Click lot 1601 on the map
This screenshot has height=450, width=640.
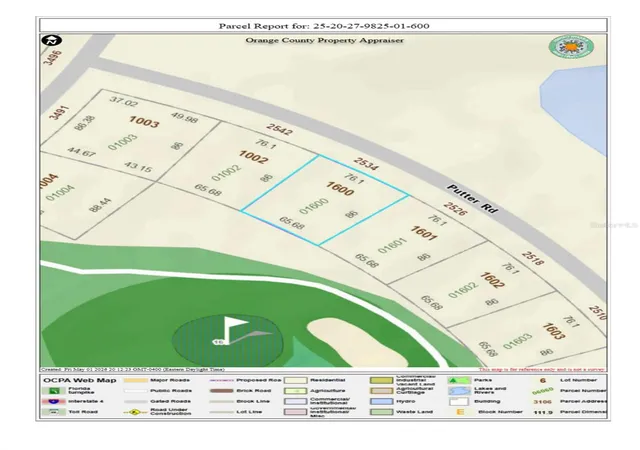pos(424,234)
